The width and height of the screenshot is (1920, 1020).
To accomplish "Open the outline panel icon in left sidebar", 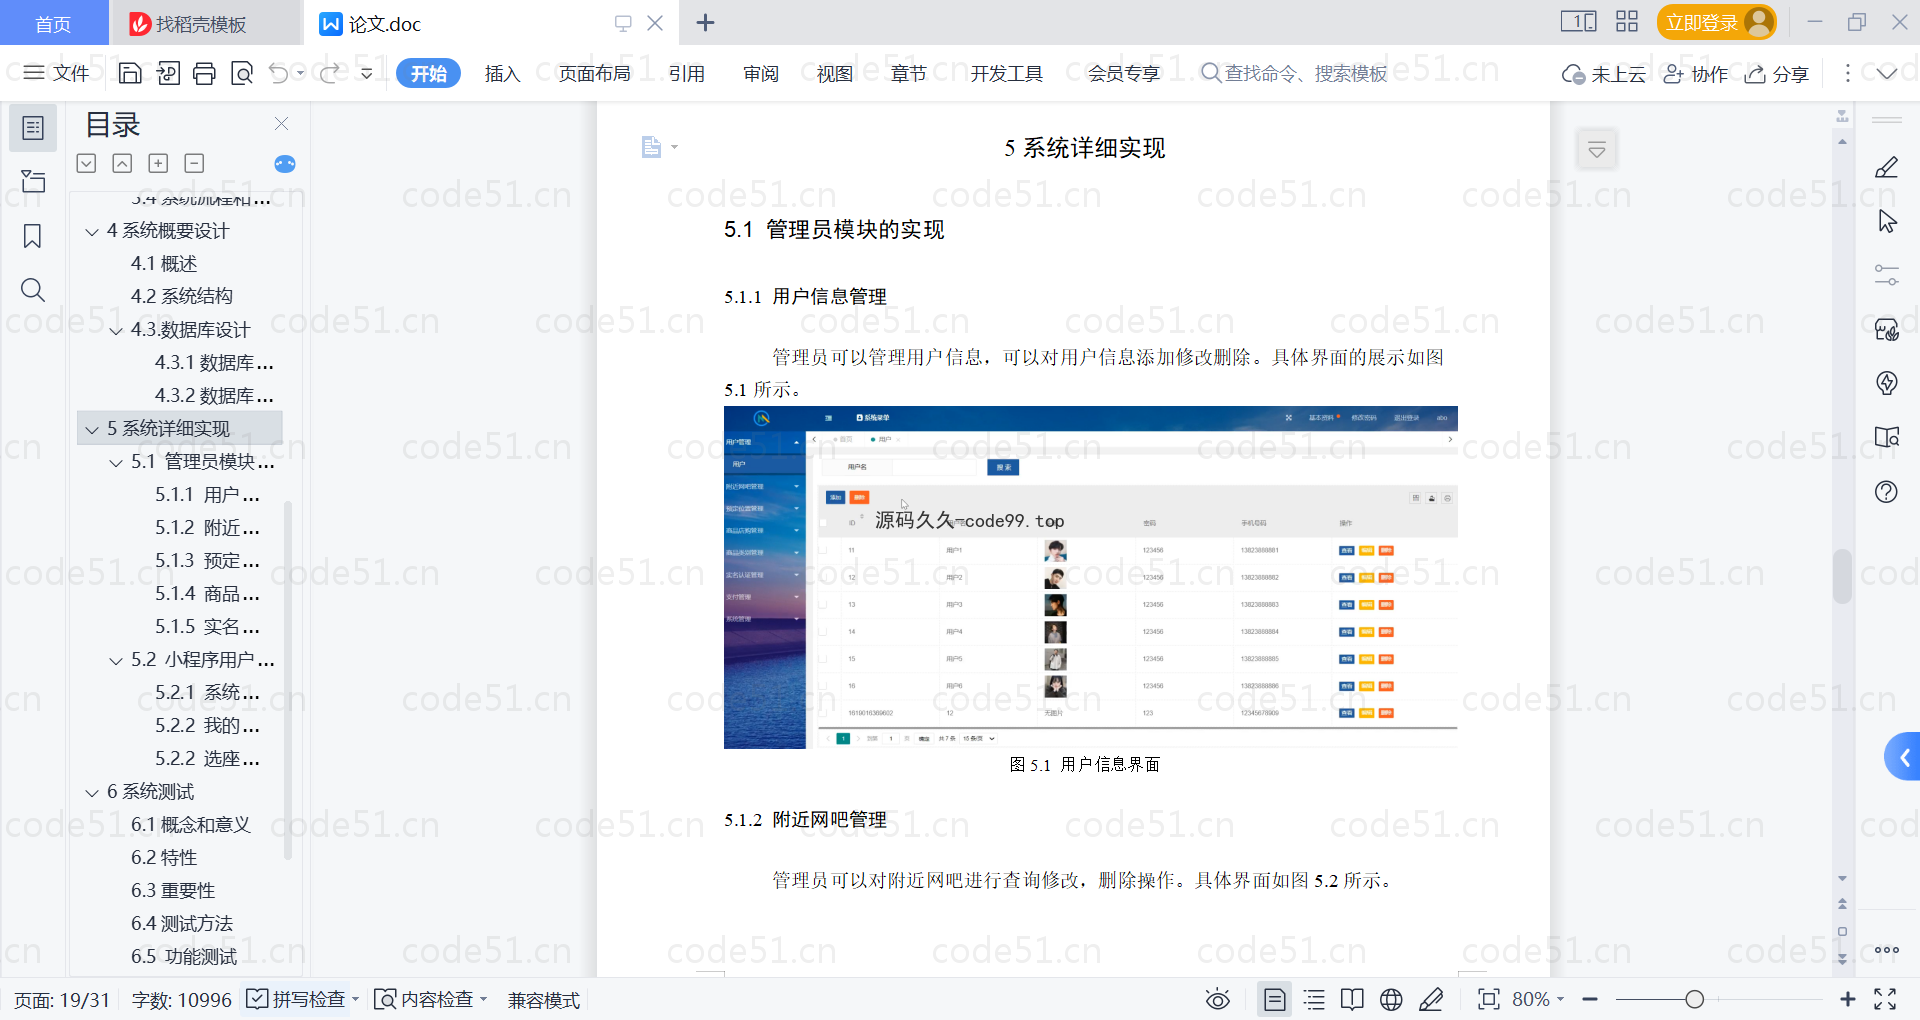I will pos(33,128).
